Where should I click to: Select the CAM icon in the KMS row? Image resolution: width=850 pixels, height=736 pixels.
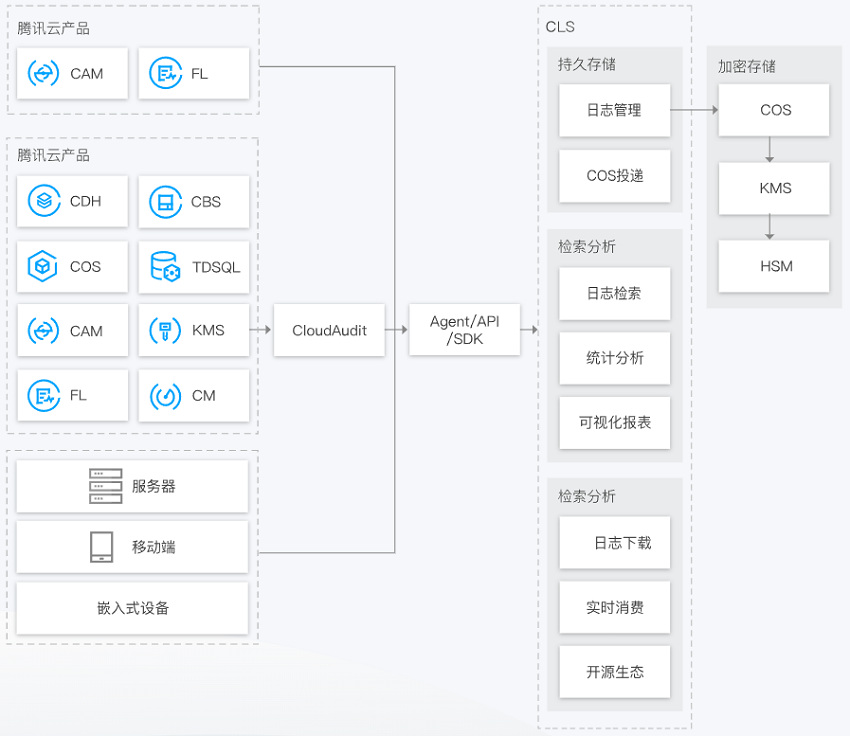coord(43,331)
